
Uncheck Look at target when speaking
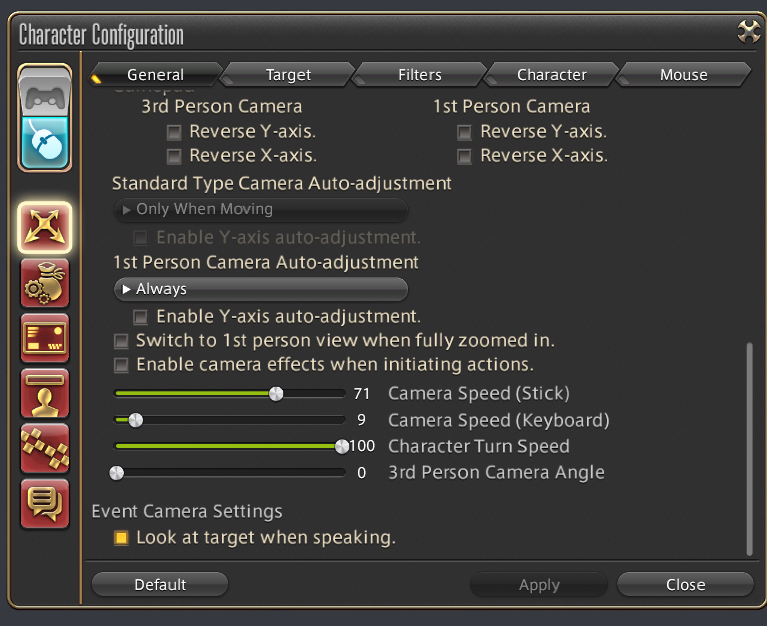[x=121, y=538]
